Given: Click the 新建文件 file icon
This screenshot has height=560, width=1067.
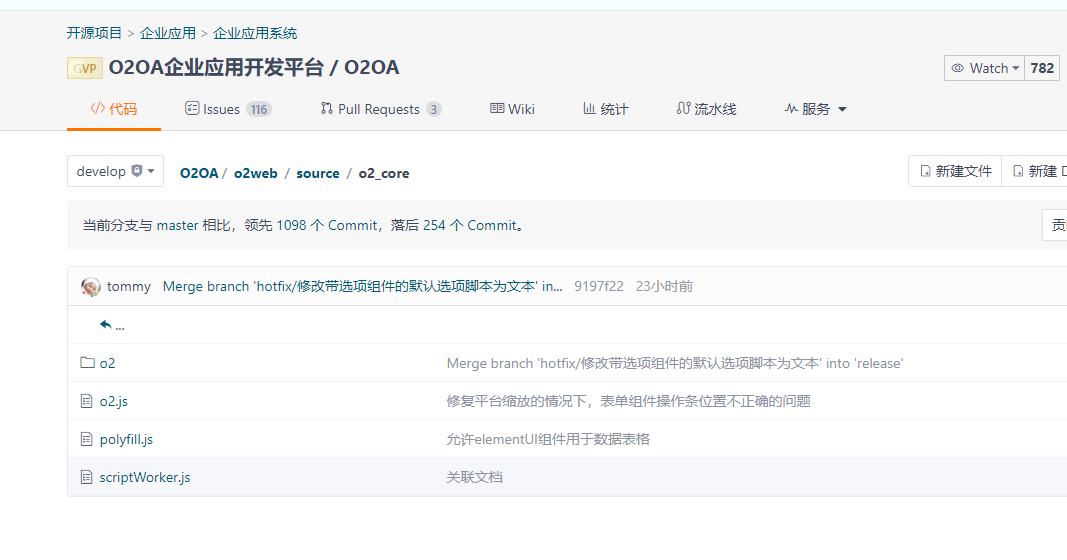Looking at the screenshot, I should pyautogui.click(x=925, y=171).
